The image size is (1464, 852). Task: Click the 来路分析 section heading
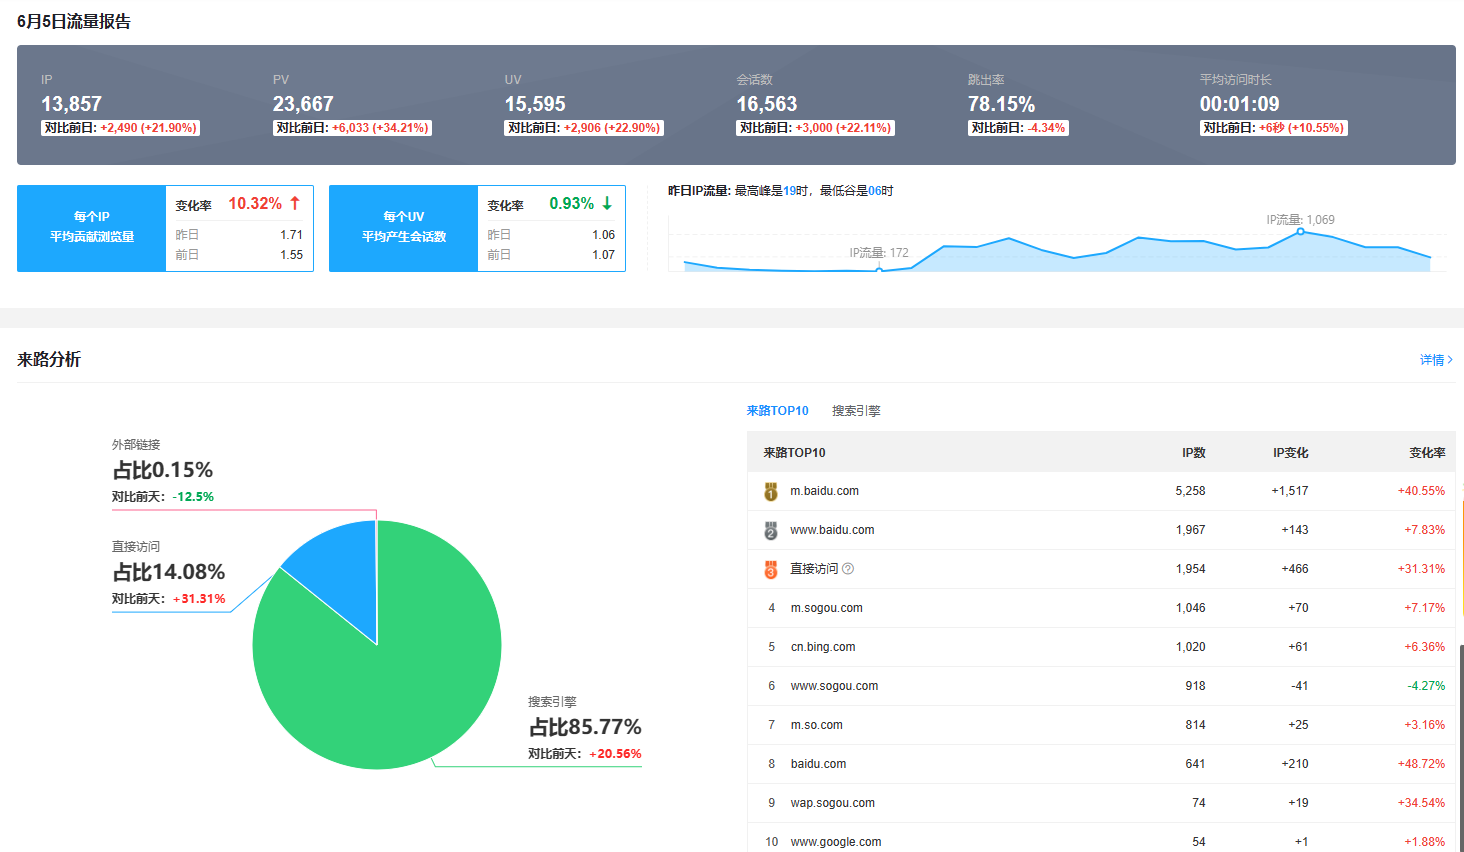pos(49,360)
